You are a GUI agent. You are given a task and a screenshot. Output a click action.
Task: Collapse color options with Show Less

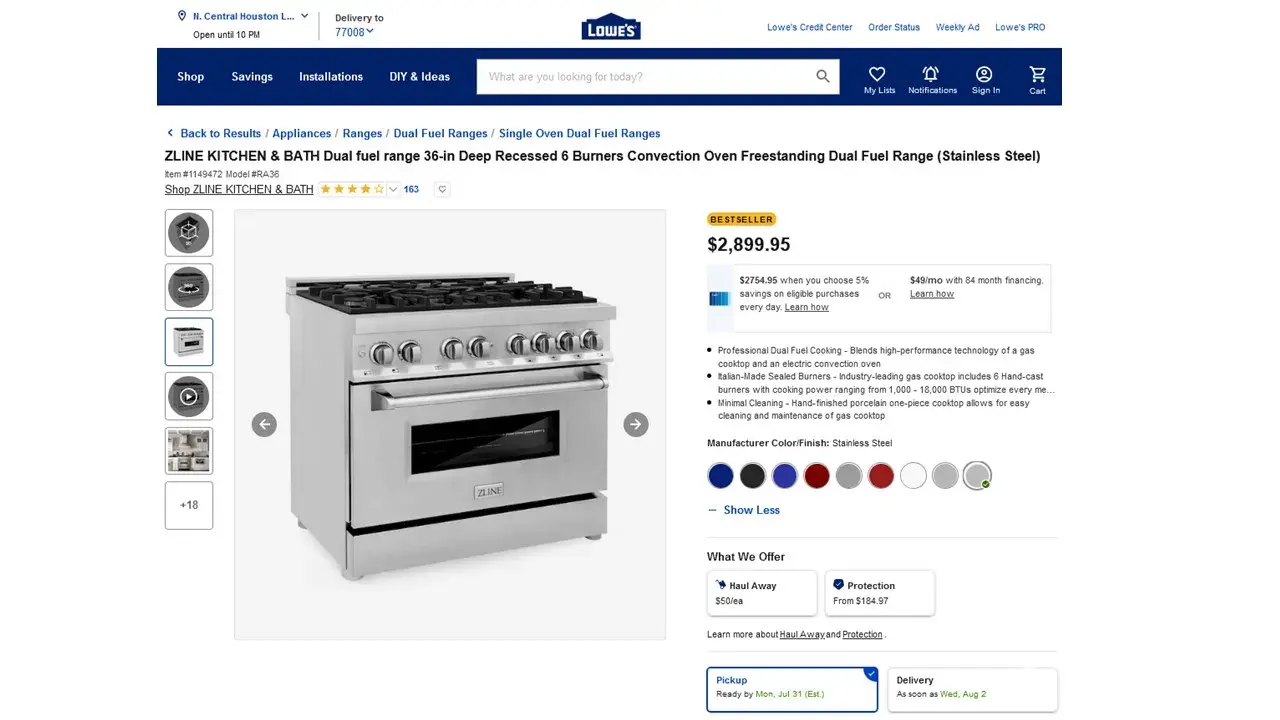[x=743, y=510]
